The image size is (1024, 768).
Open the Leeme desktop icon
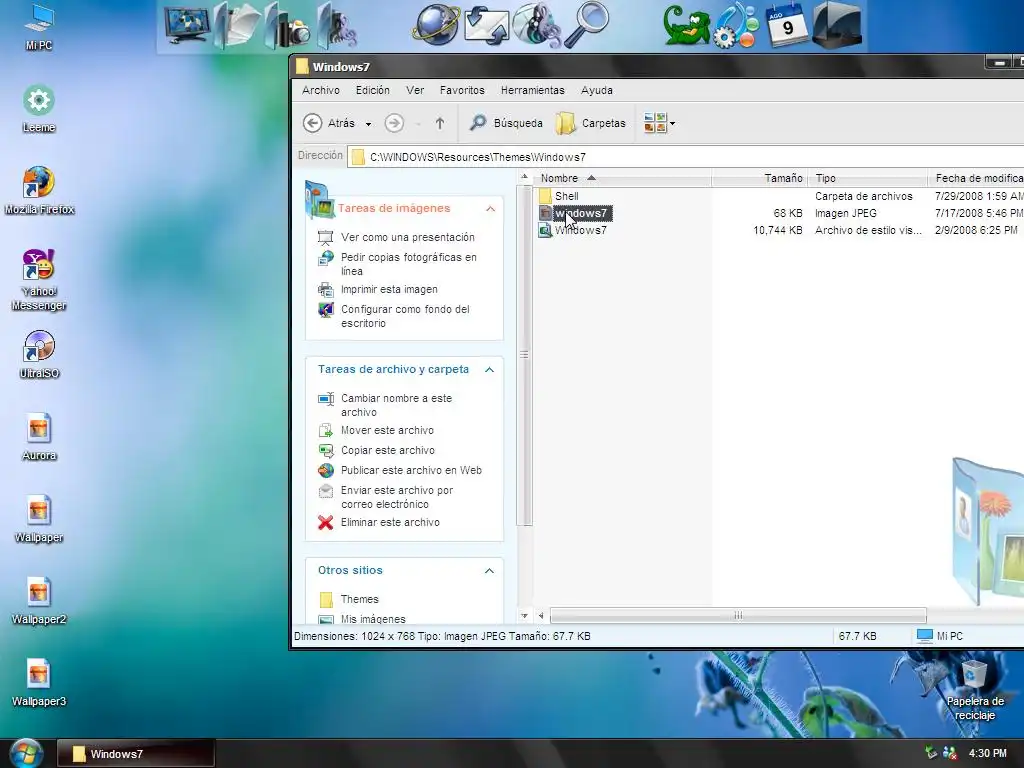[x=39, y=109]
